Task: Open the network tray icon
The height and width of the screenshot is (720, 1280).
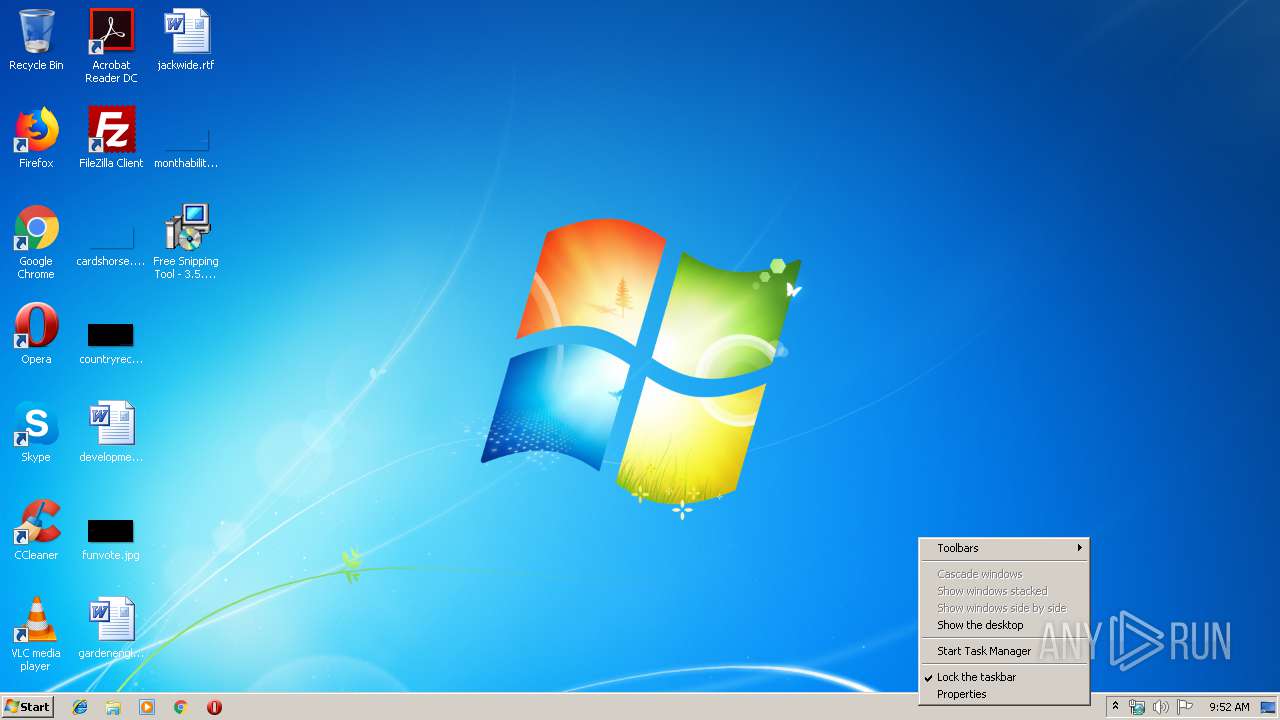Action: click(1137, 707)
